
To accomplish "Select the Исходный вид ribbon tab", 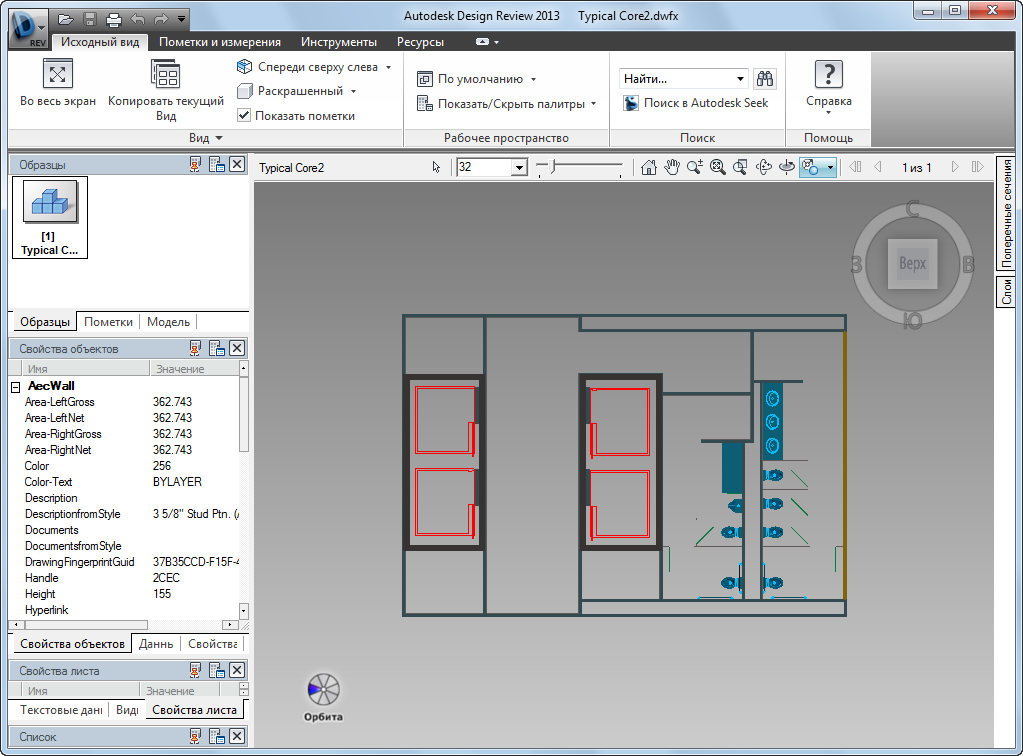I will point(100,42).
